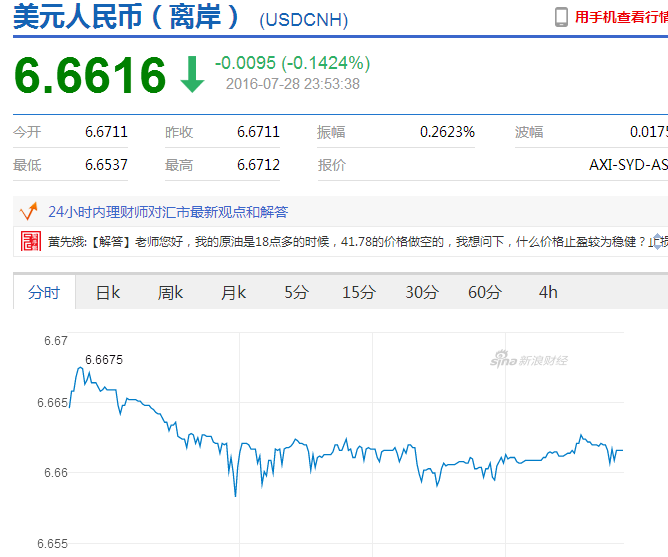Switch to the 周k tab
This screenshot has width=668, height=557.
coord(170,292)
